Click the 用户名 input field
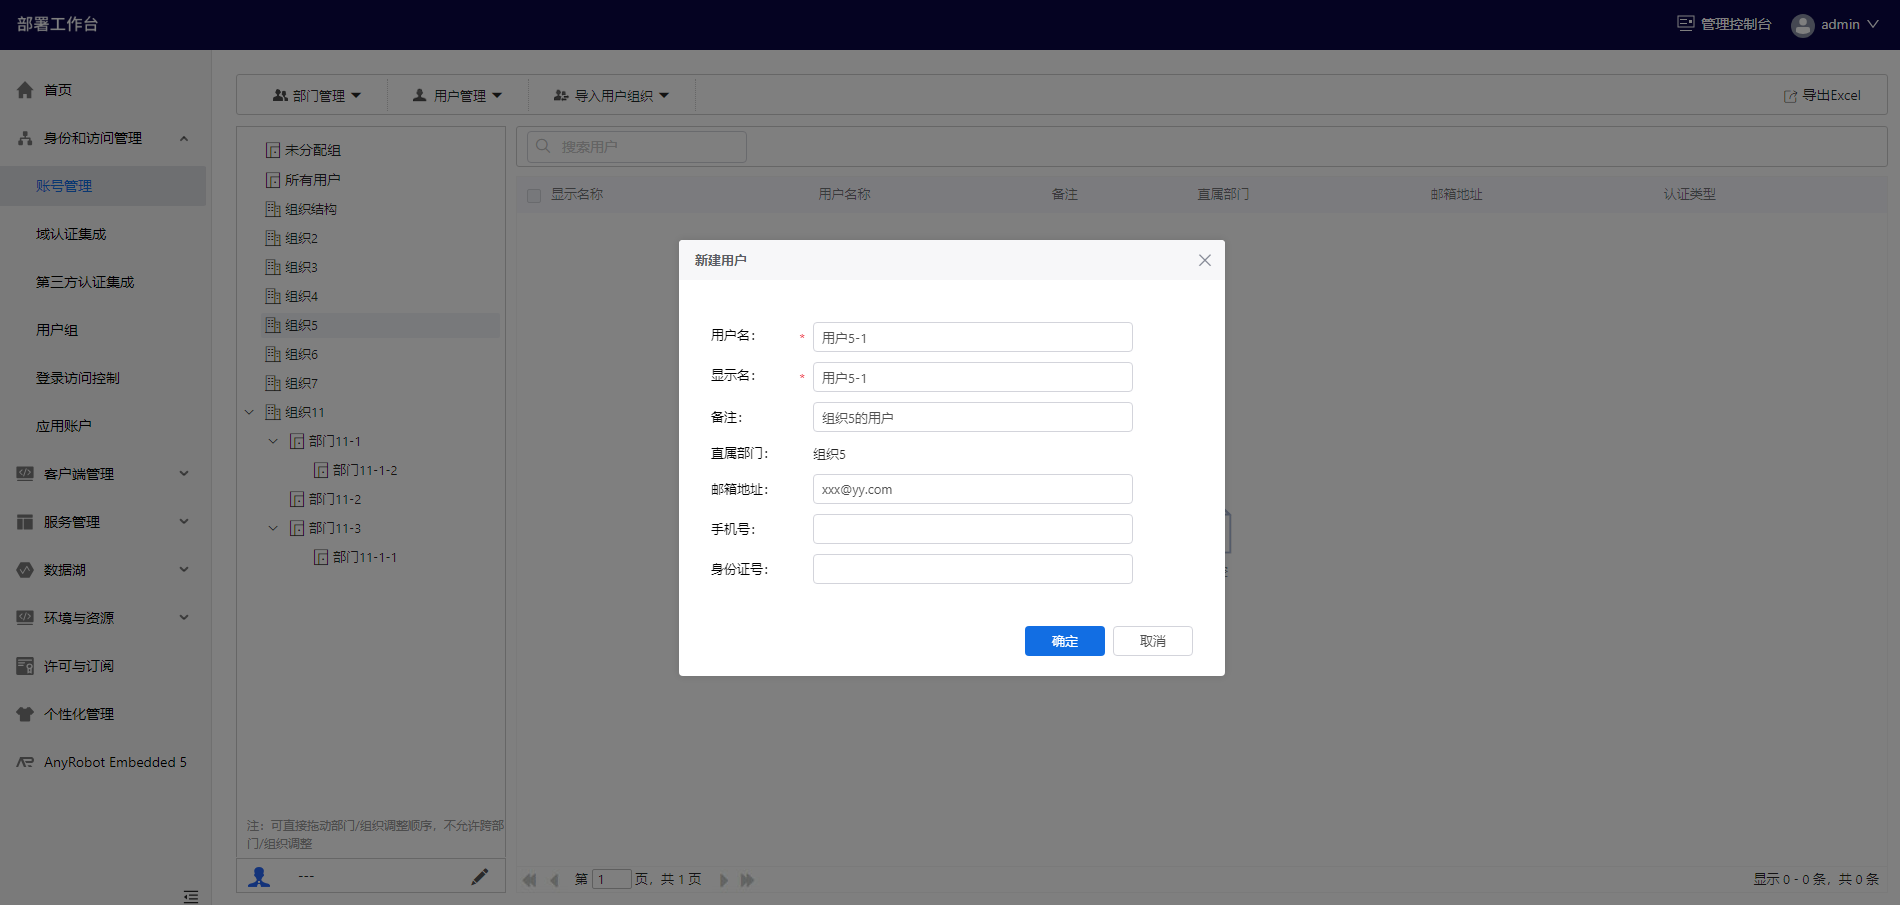This screenshot has height=905, width=1900. tap(973, 337)
